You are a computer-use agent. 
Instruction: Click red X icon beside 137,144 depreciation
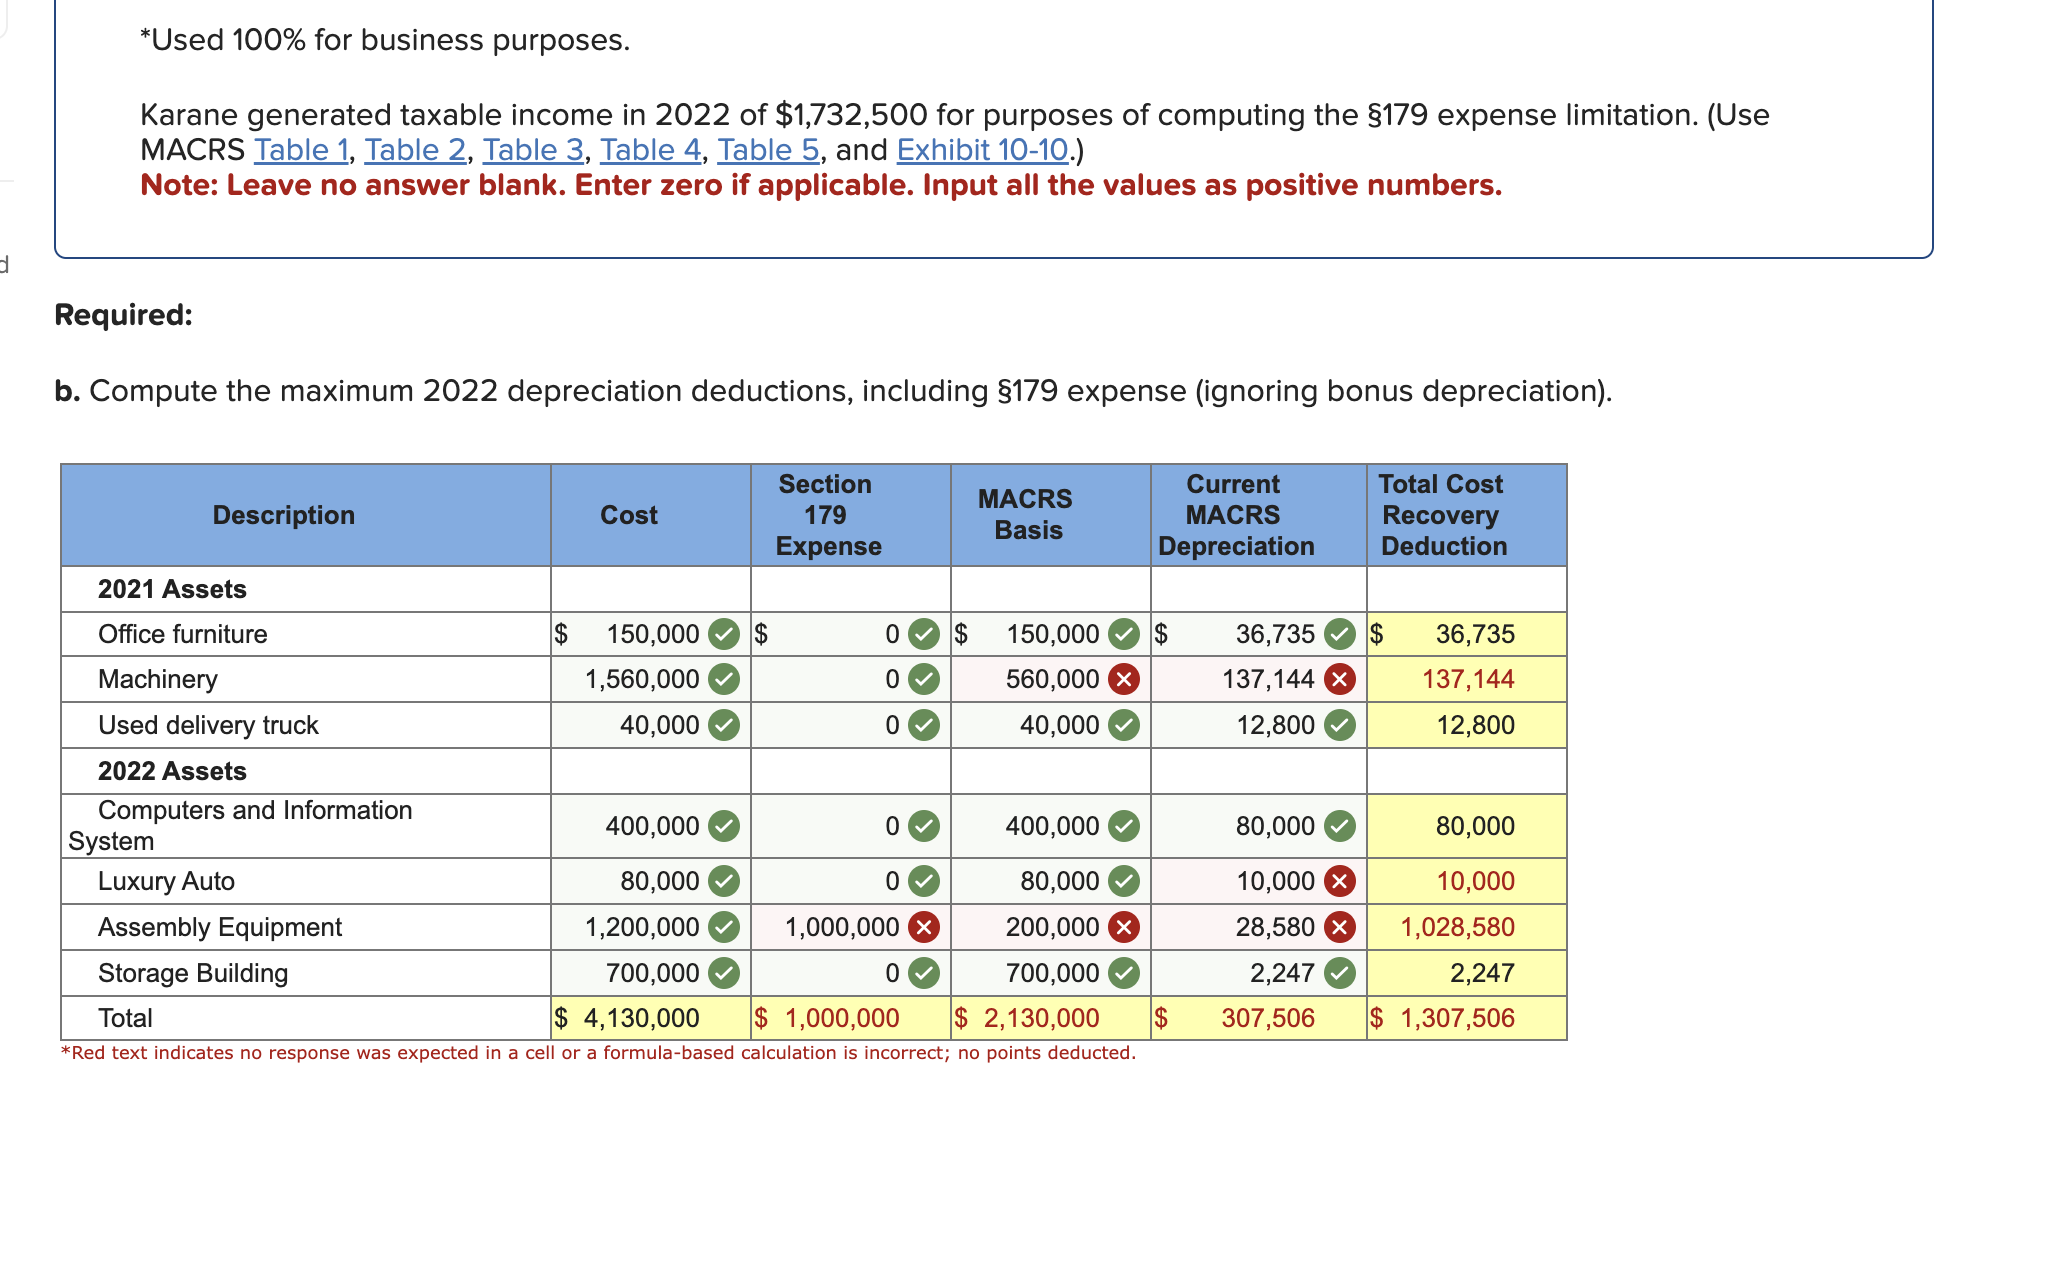click(1339, 680)
